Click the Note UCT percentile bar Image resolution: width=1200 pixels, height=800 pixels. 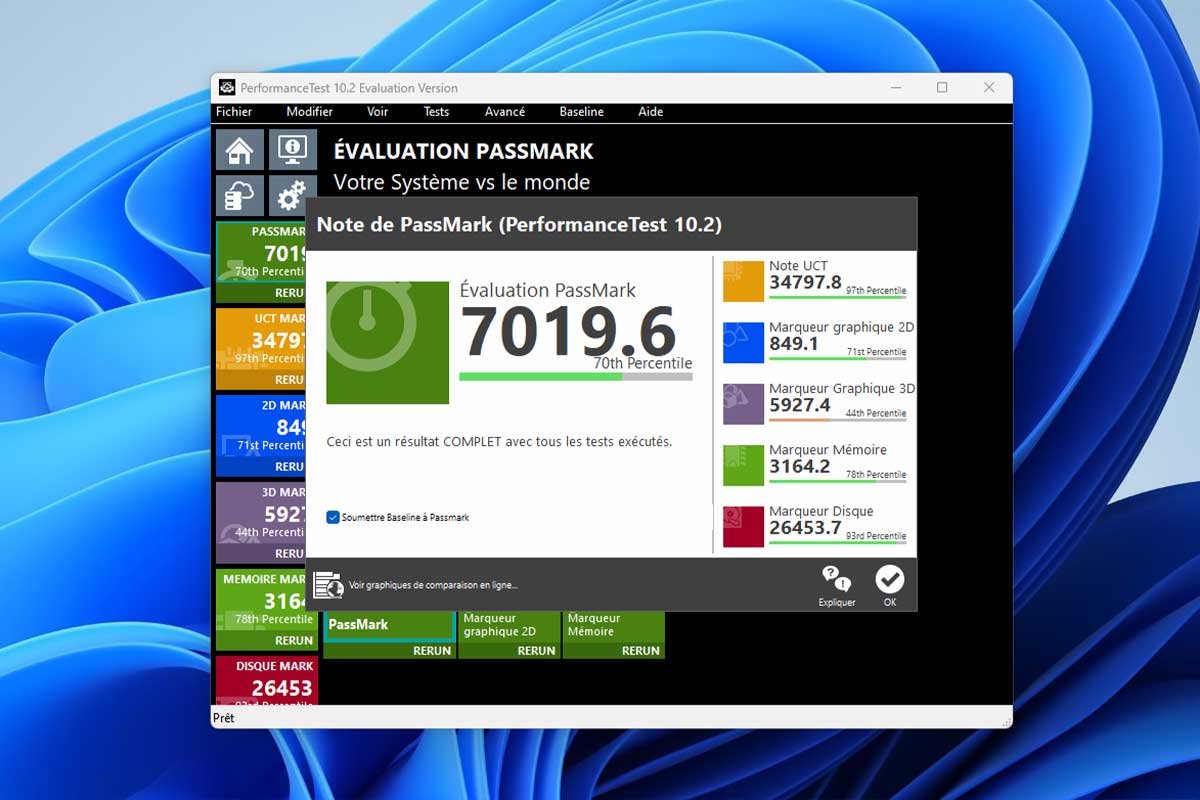(838, 297)
